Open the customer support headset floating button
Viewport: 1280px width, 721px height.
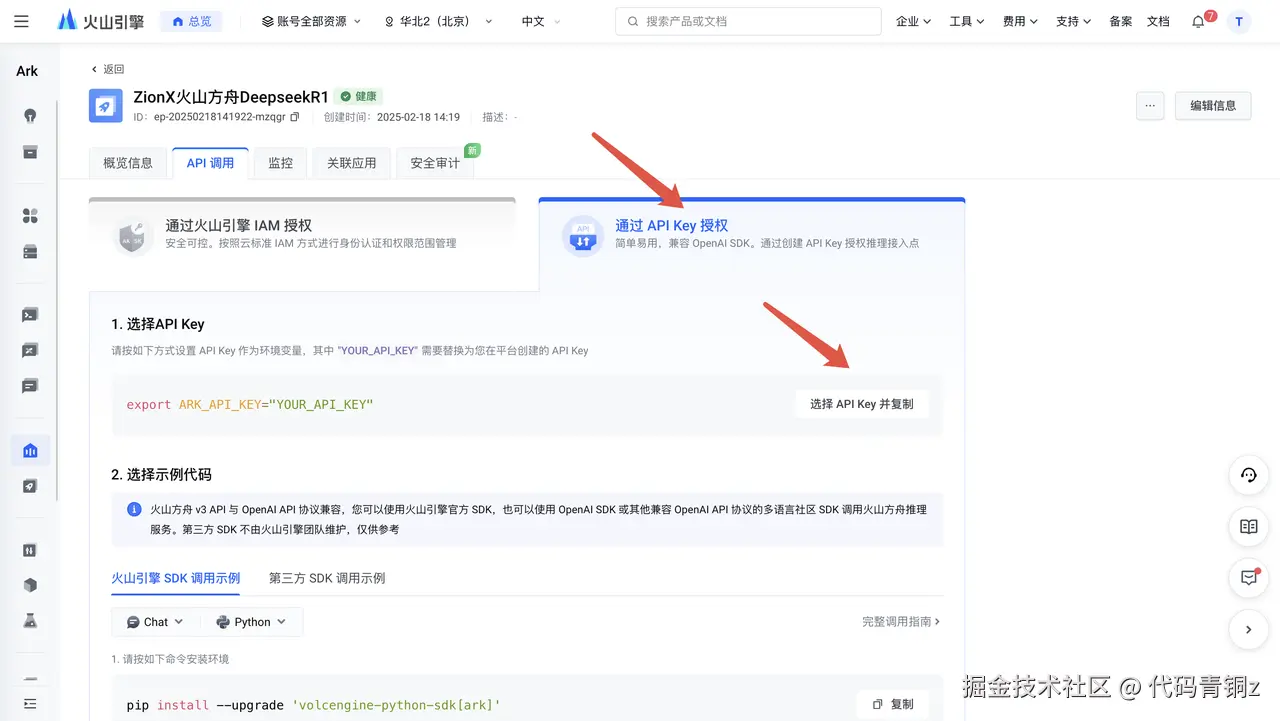coord(1248,475)
